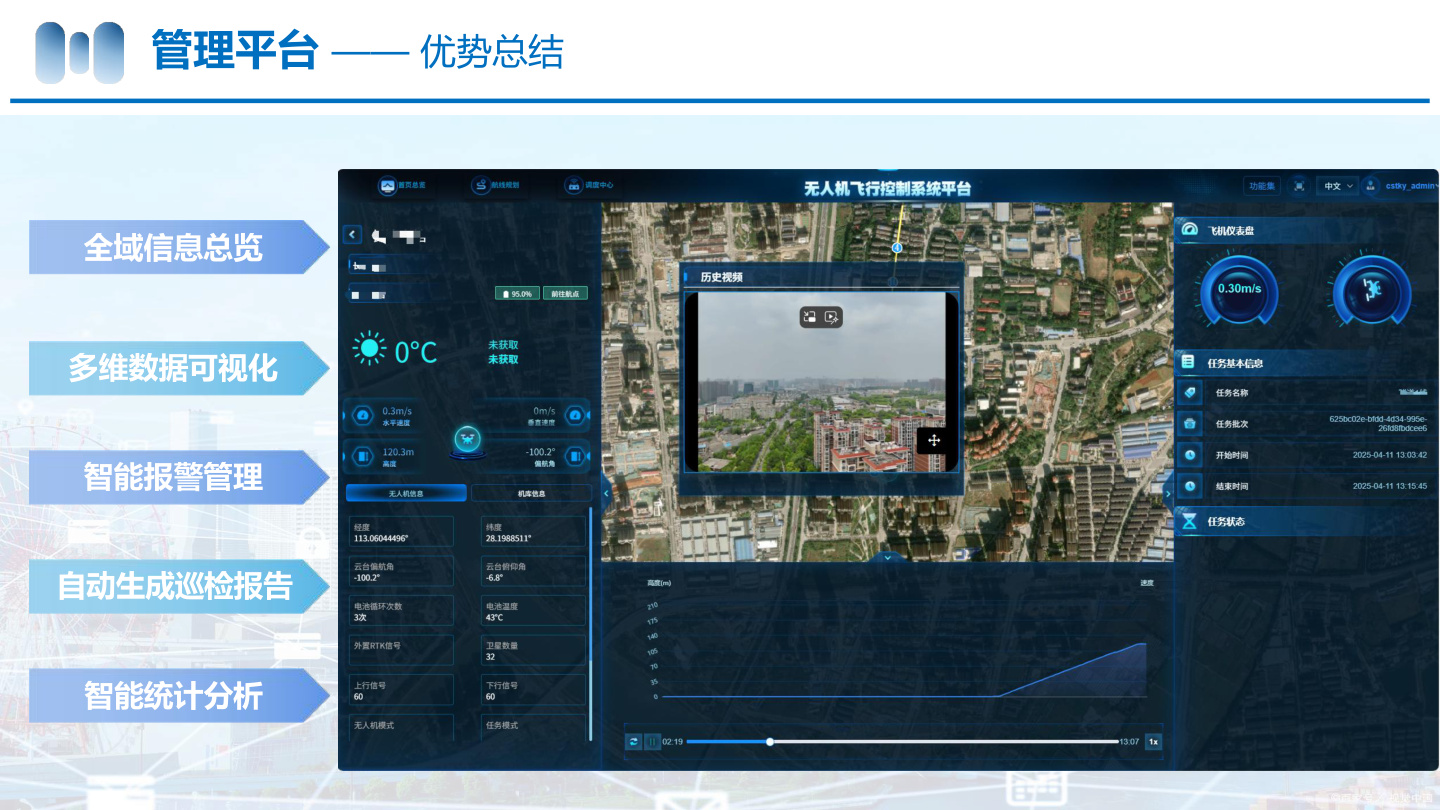Open the cstky_admin user dropdown
The width and height of the screenshot is (1440, 810).
coord(1412,186)
